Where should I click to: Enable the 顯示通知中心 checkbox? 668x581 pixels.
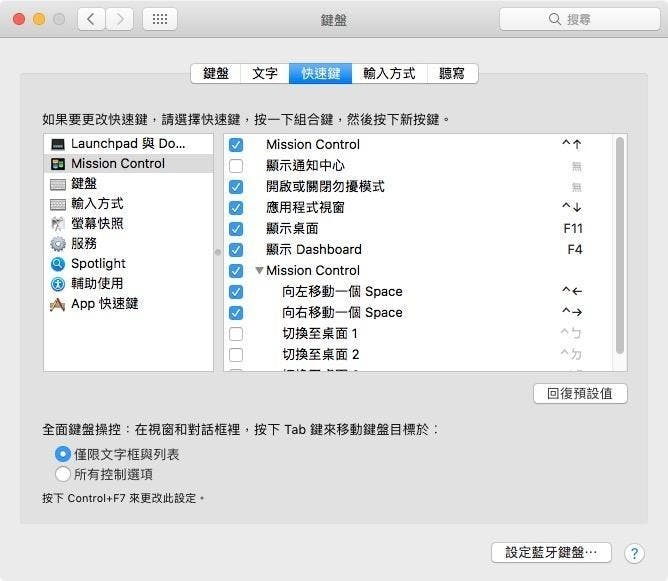pos(236,166)
